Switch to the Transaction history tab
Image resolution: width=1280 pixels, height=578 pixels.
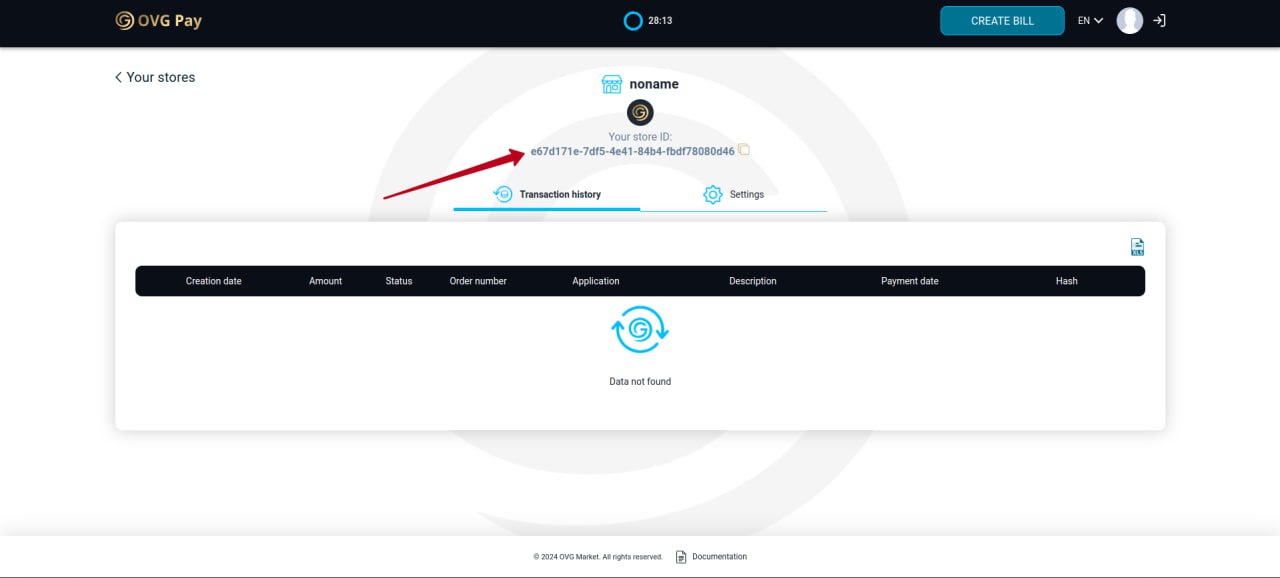547,194
